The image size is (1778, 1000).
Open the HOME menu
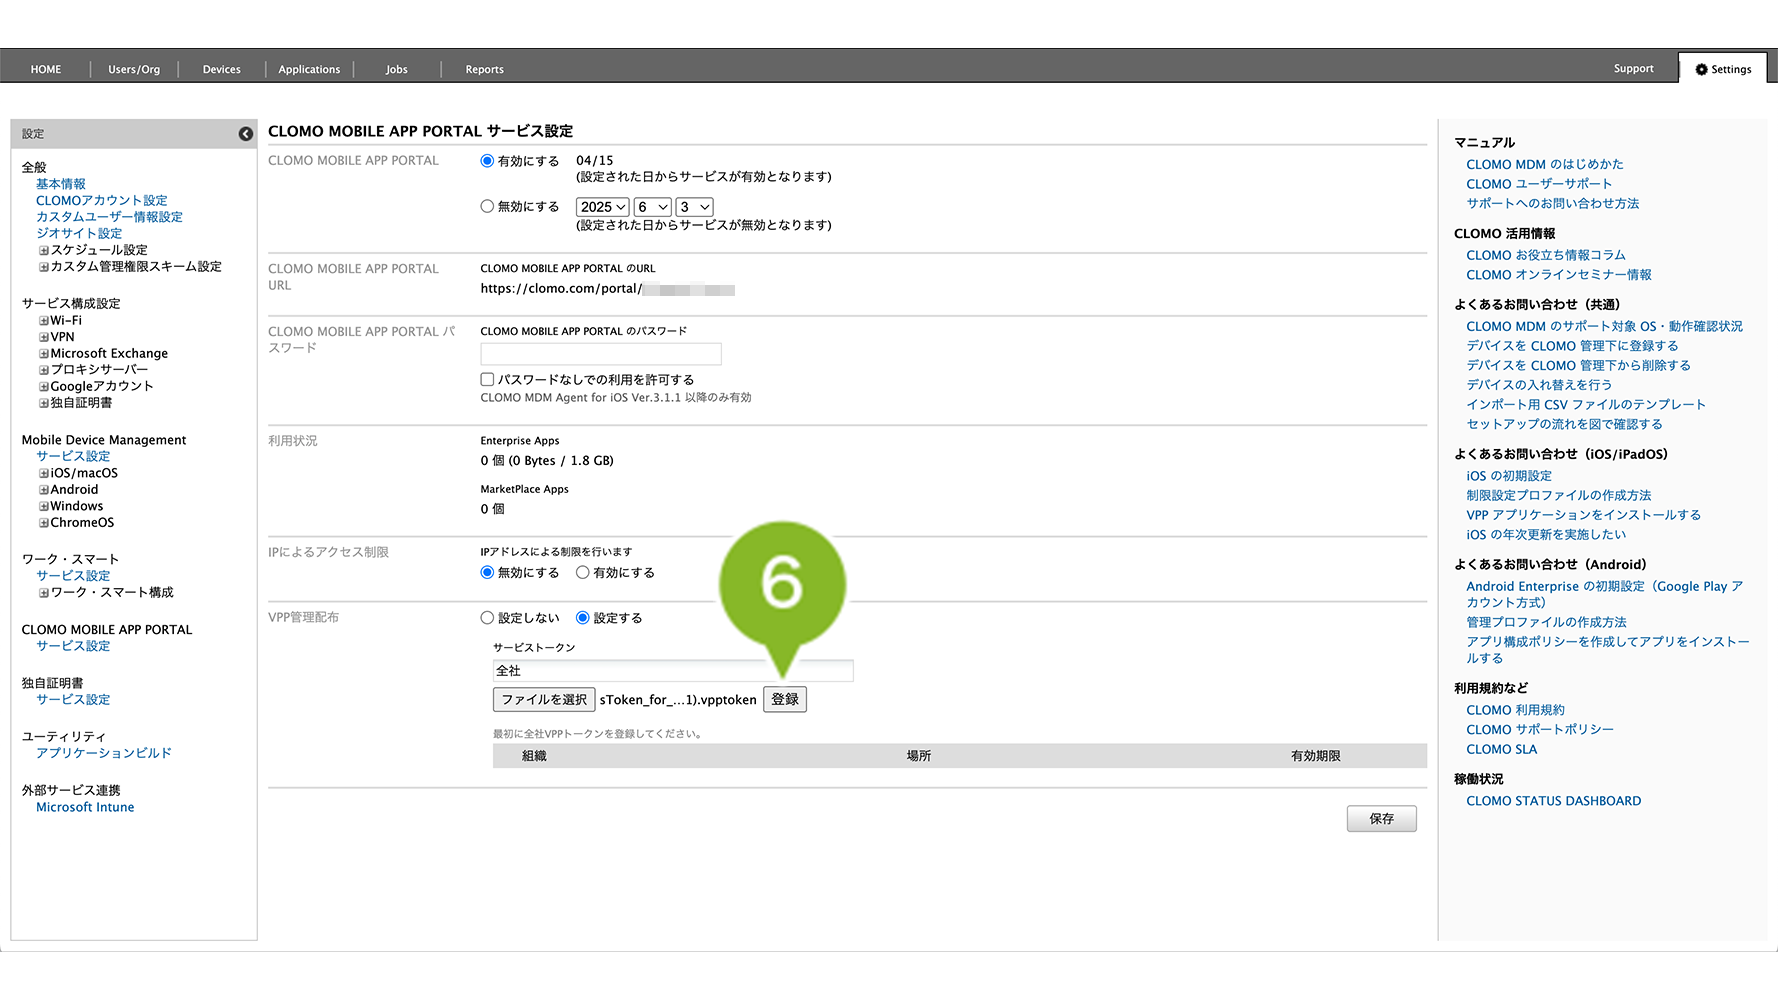click(46, 70)
